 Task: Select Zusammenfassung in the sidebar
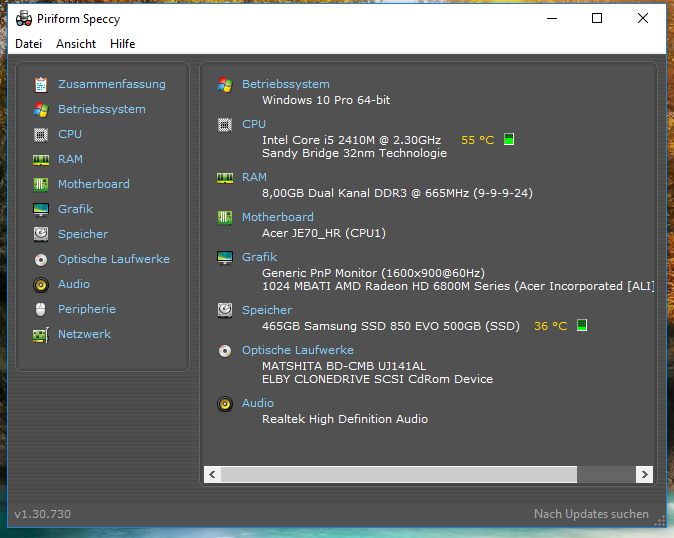pos(112,84)
